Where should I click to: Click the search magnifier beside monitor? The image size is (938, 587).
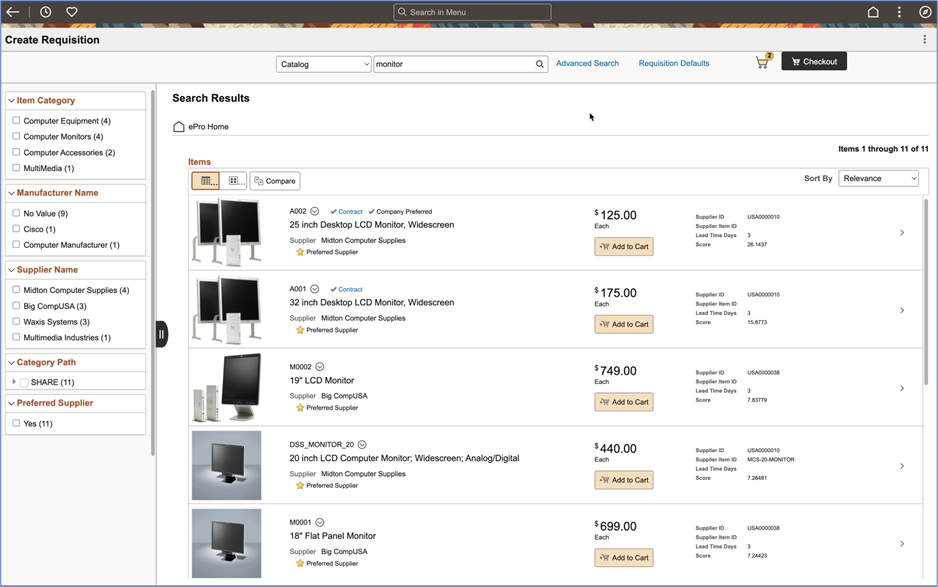pos(540,64)
